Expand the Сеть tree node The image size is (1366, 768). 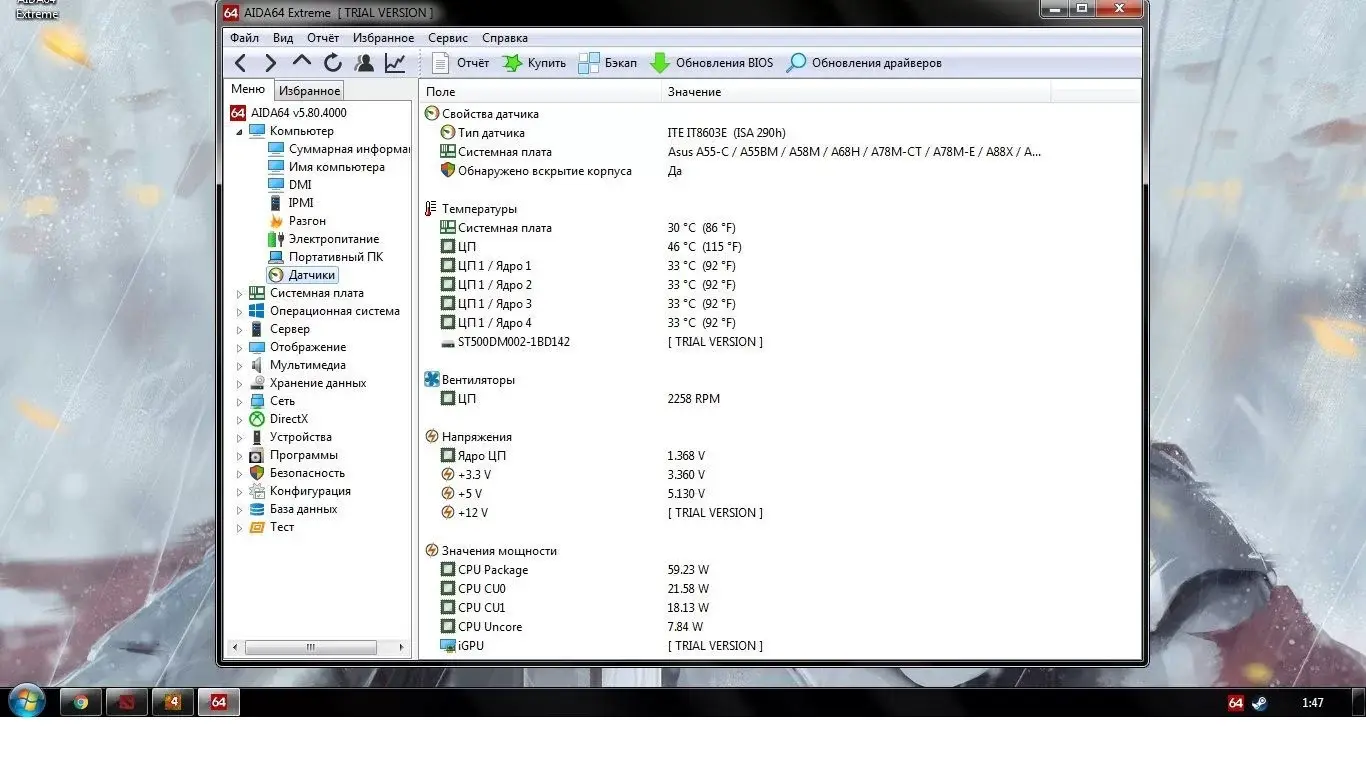tap(239, 402)
